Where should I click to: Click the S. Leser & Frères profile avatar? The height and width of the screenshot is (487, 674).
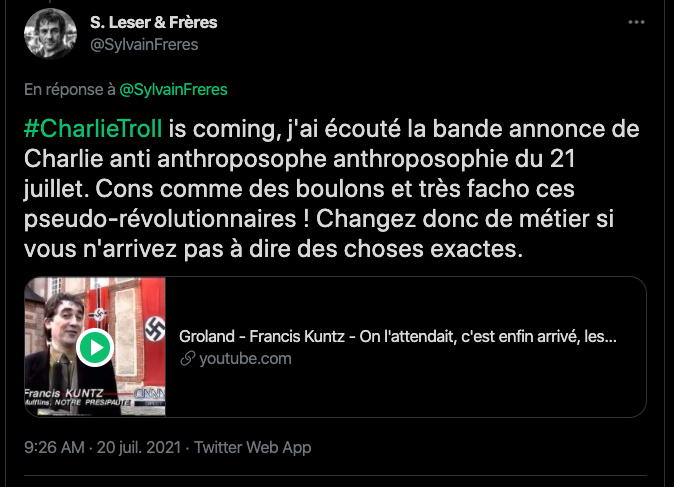click(x=50, y=34)
